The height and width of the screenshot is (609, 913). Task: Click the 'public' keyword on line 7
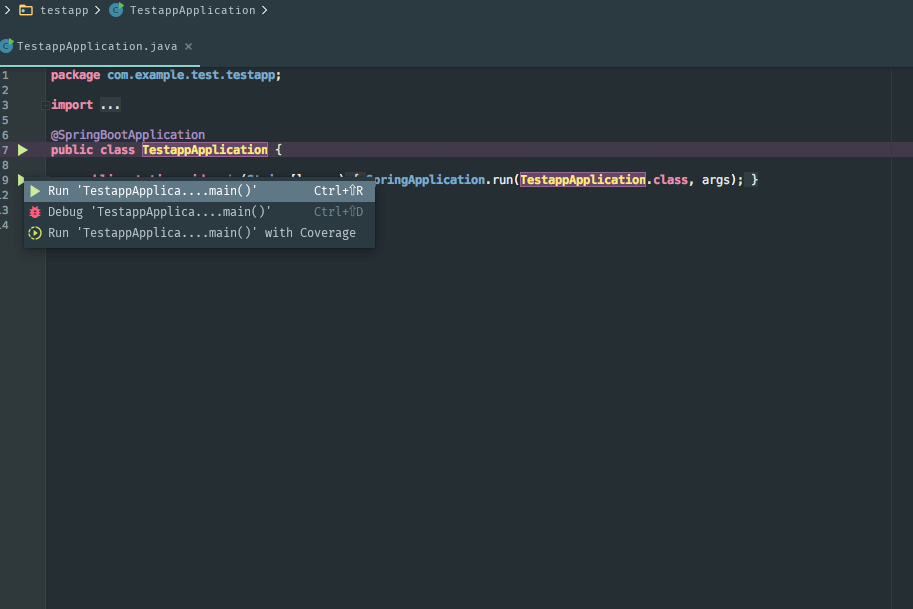72,150
